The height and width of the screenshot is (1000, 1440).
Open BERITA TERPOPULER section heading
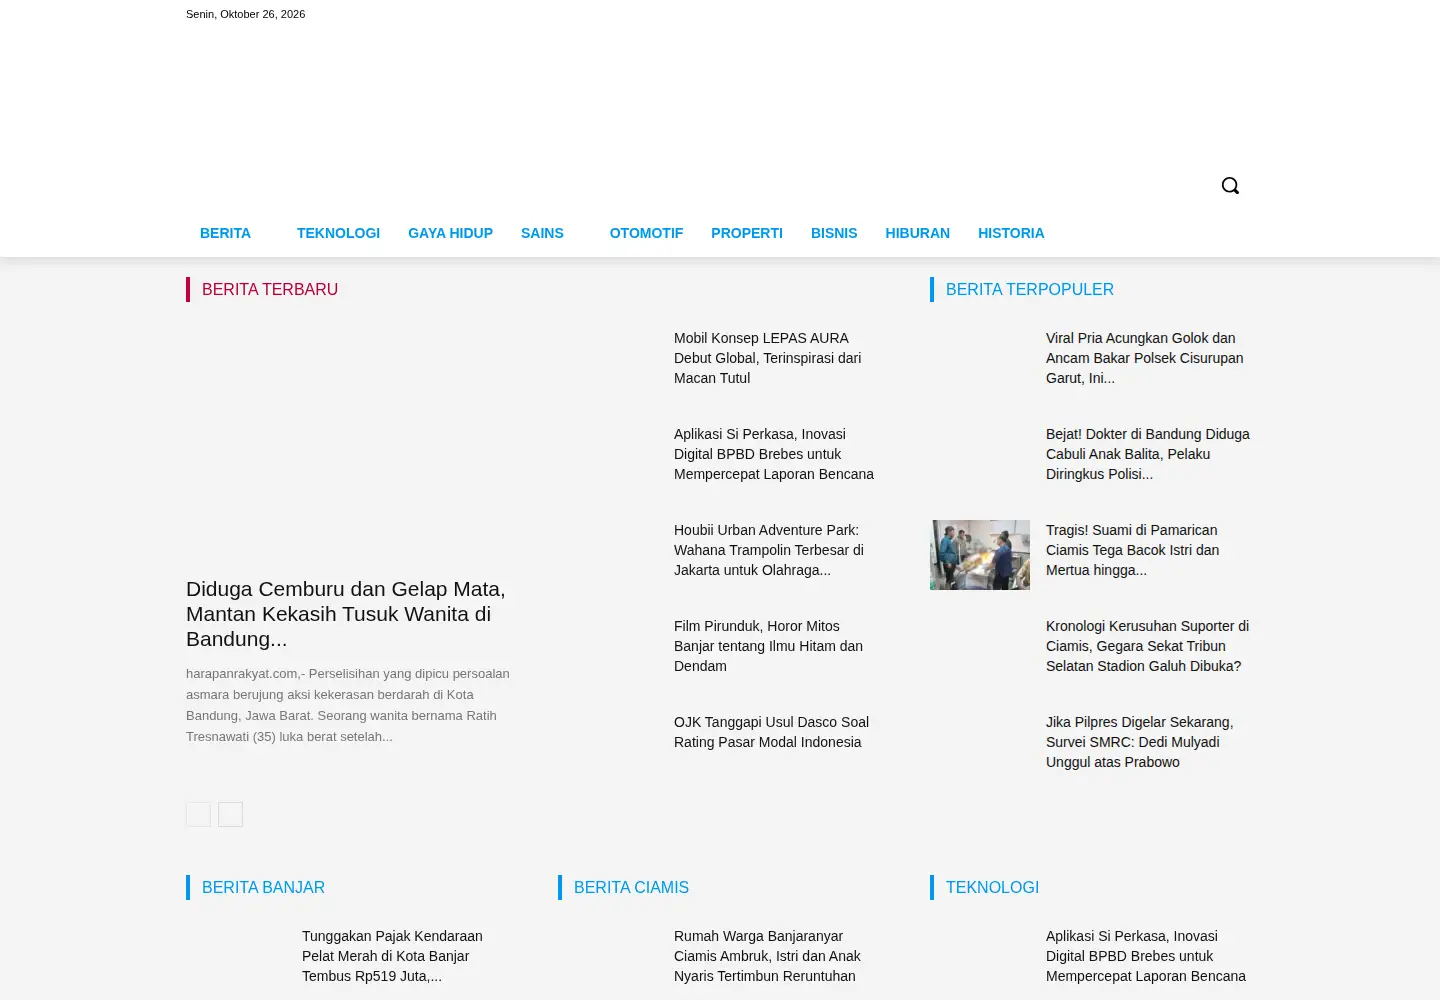tap(1030, 289)
